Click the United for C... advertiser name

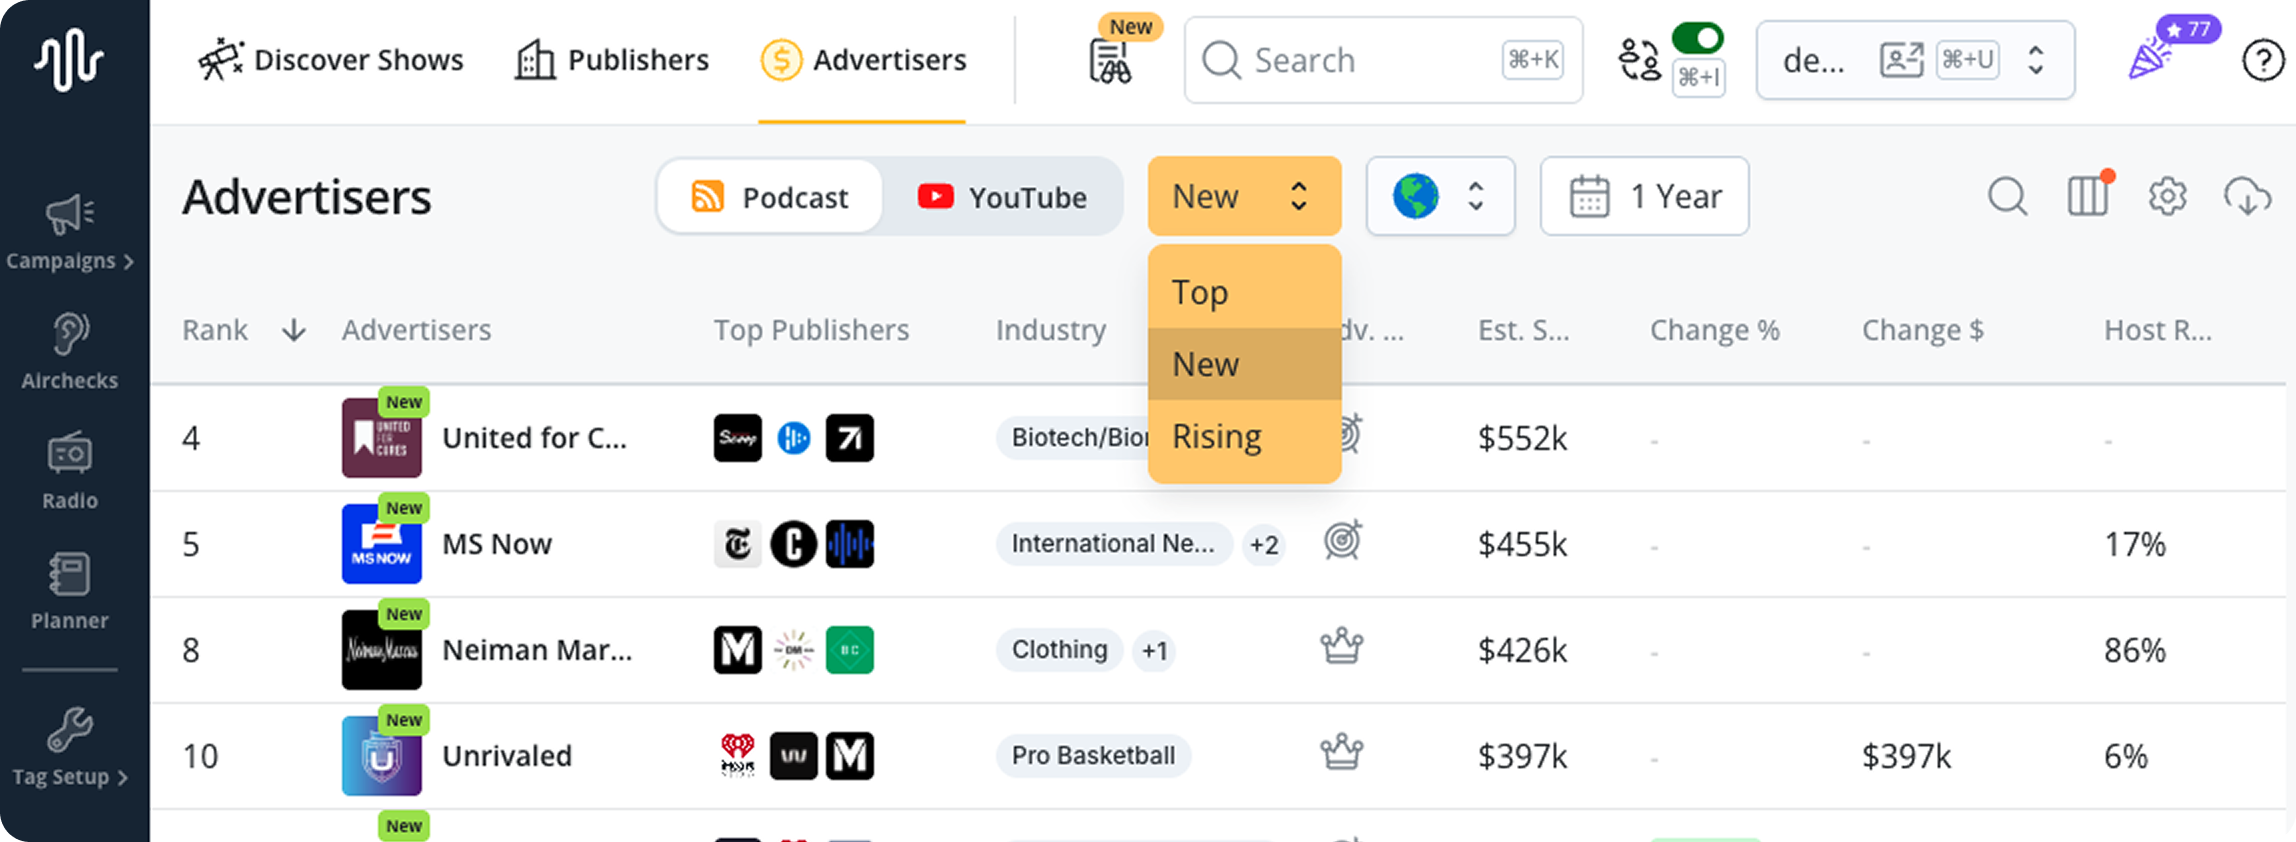535,438
